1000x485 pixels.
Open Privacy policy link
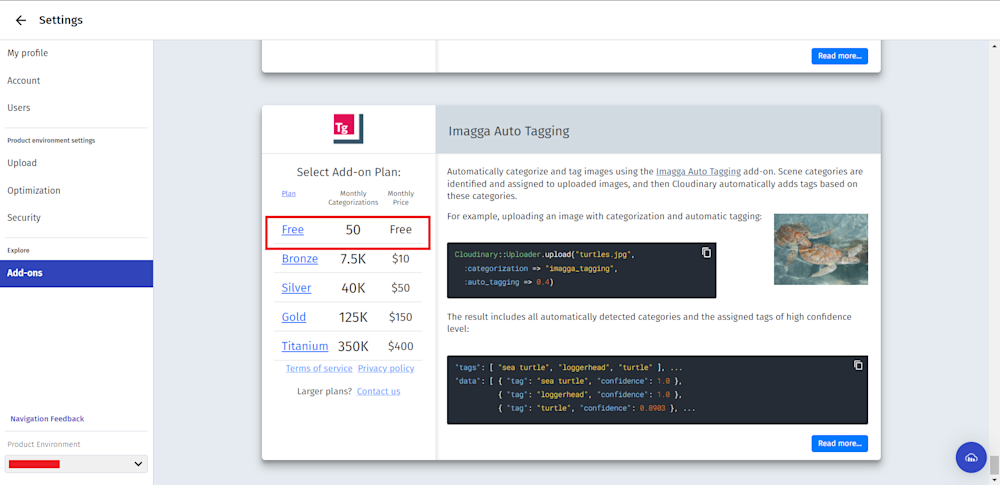click(386, 368)
